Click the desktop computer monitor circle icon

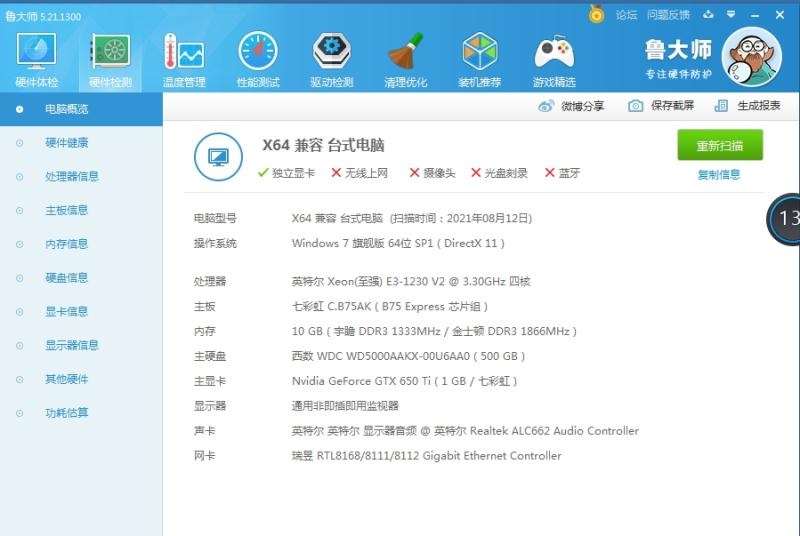pyautogui.click(x=218, y=157)
